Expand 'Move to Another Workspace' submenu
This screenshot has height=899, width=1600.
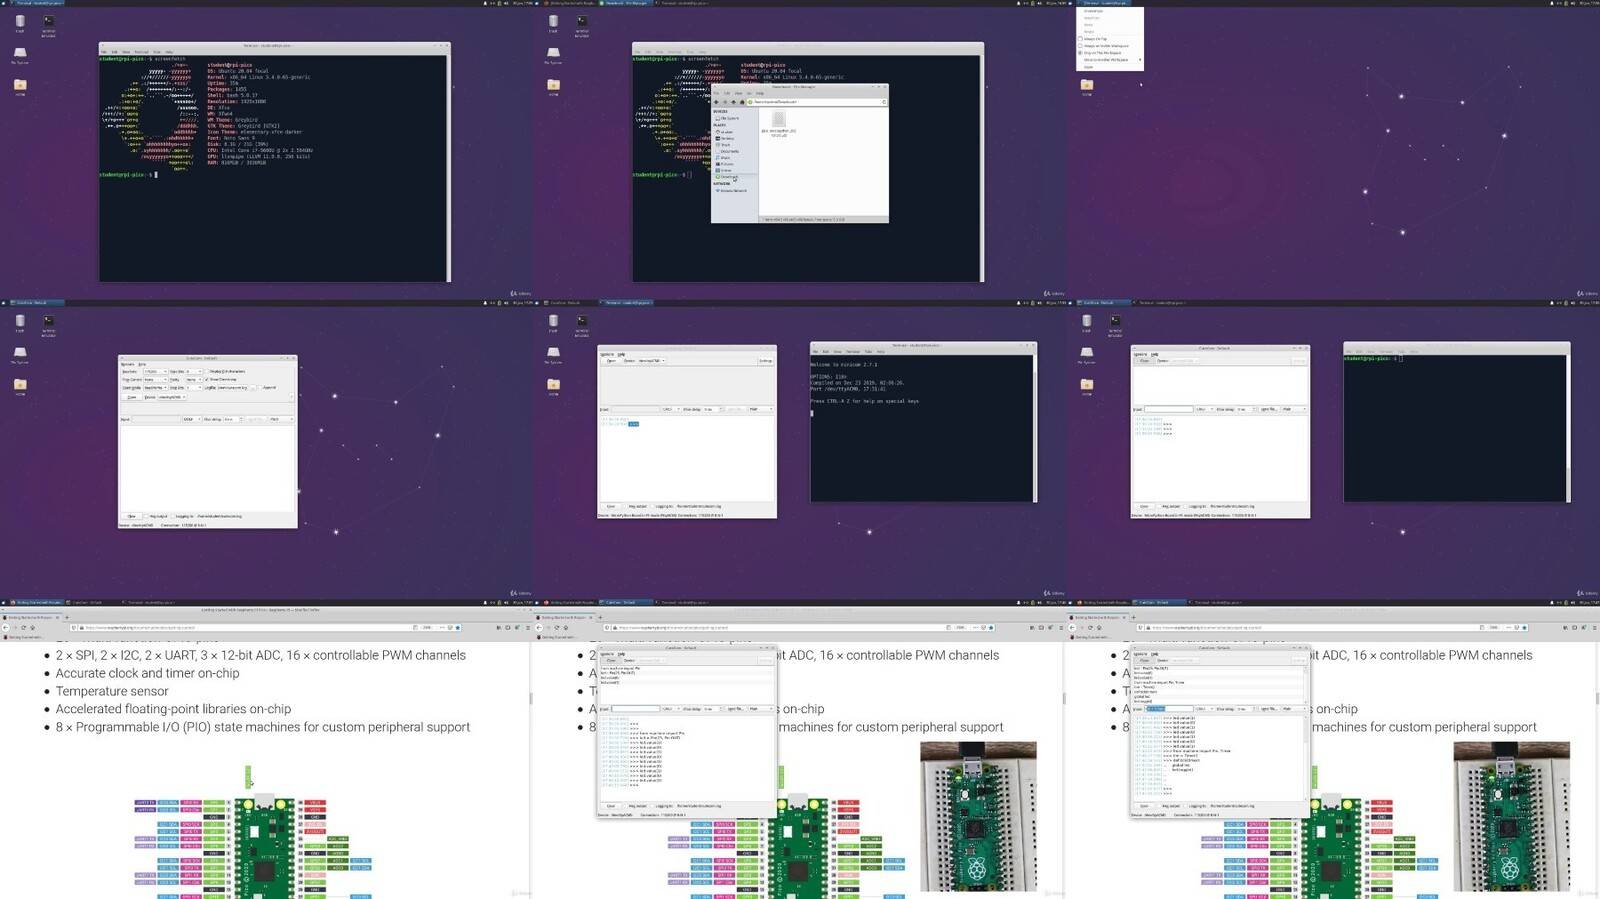pyautogui.click(x=1107, y=60)
